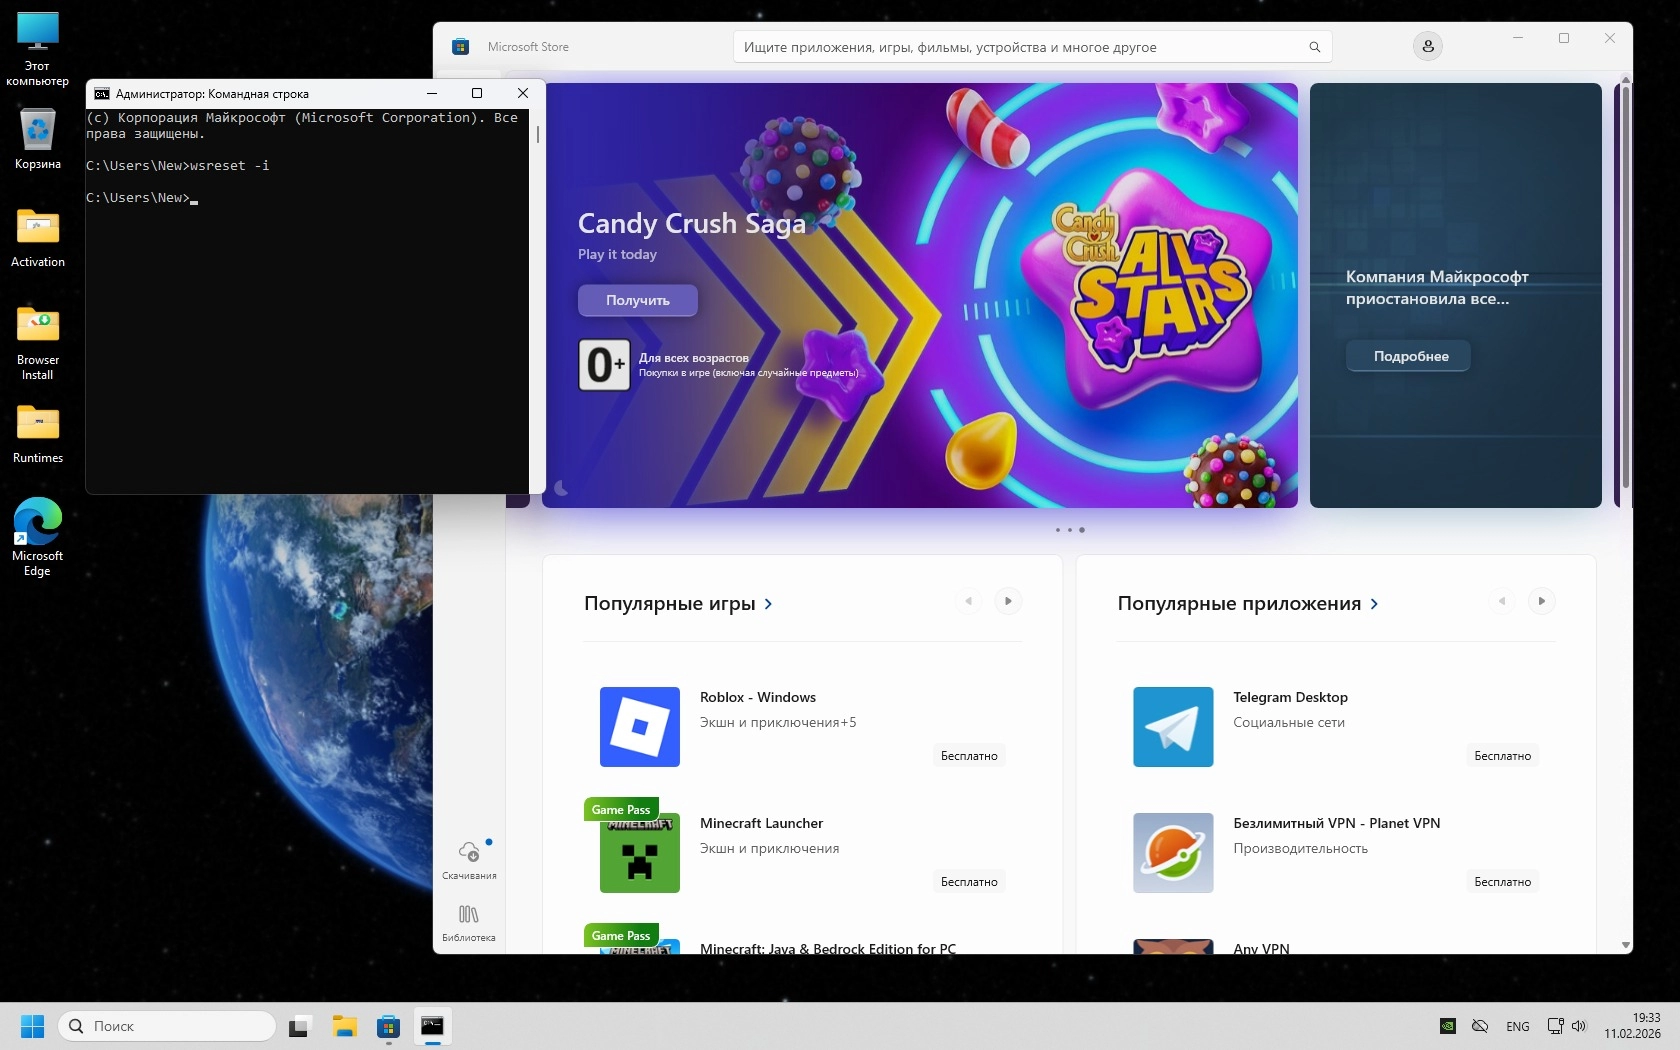Click Бесплатно for Roblox - Windows
This screenshot has width=1680, height=1050.
tap(969, 756)
